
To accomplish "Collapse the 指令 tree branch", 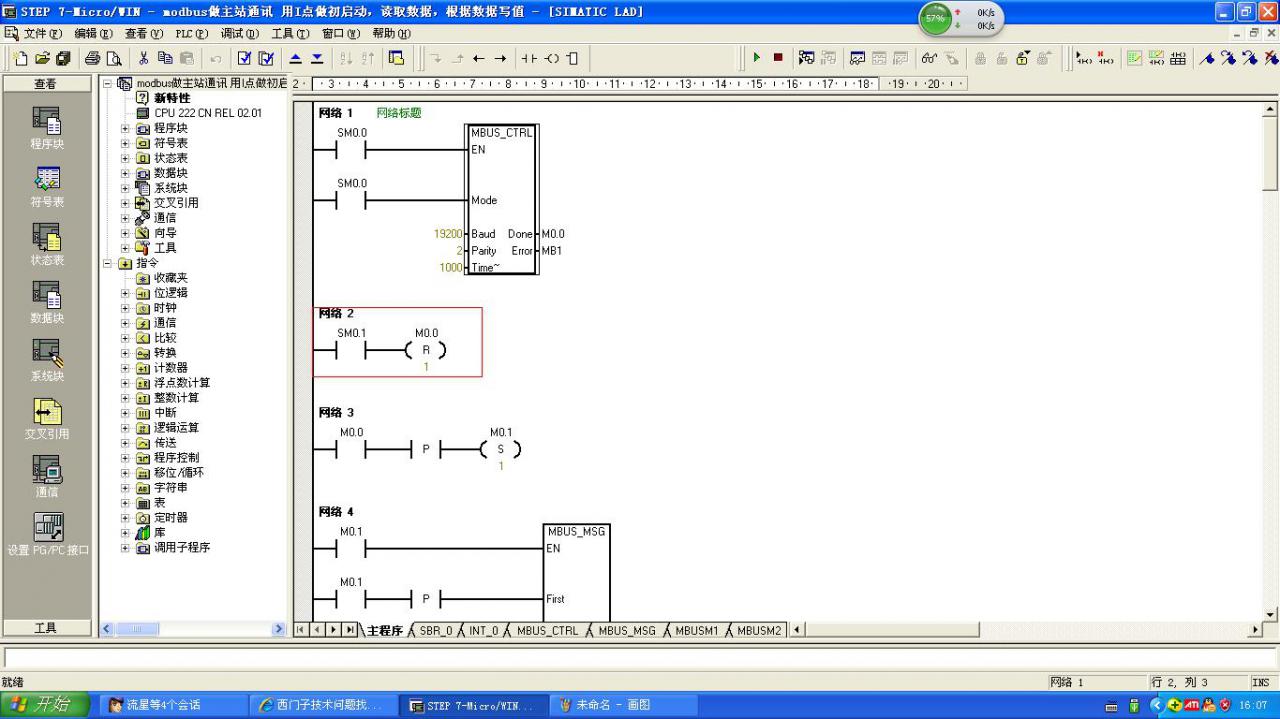I will [x=106, y=262].
